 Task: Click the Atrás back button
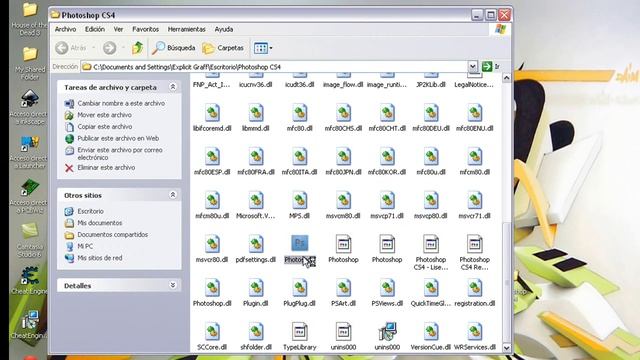[71, 48]
